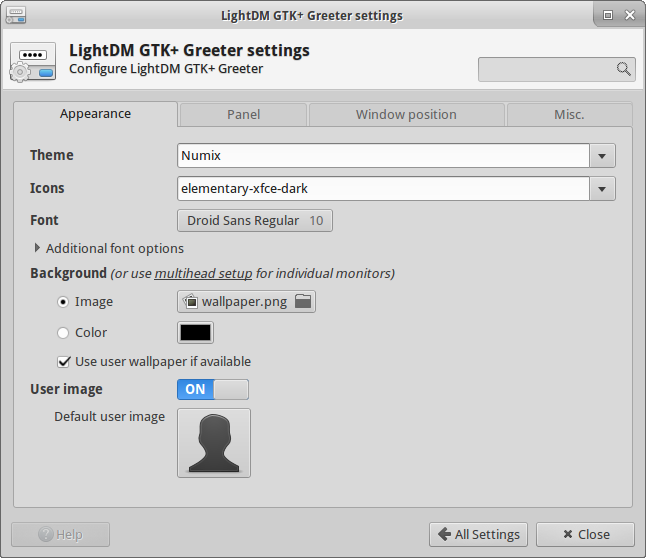Viewport: 646px width, 558px height.
Task: Click the Close button
Action: pyautogui.click(x=585, y=535)
